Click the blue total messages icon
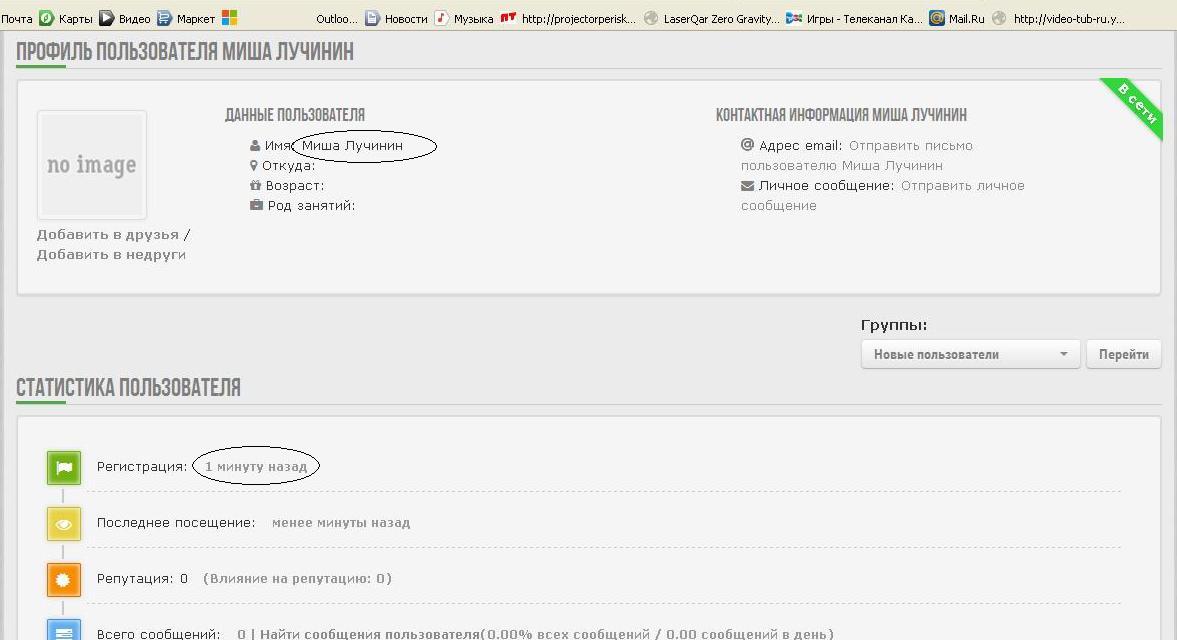The height and width of the screenshot is (640, 1177). [64, 632]
